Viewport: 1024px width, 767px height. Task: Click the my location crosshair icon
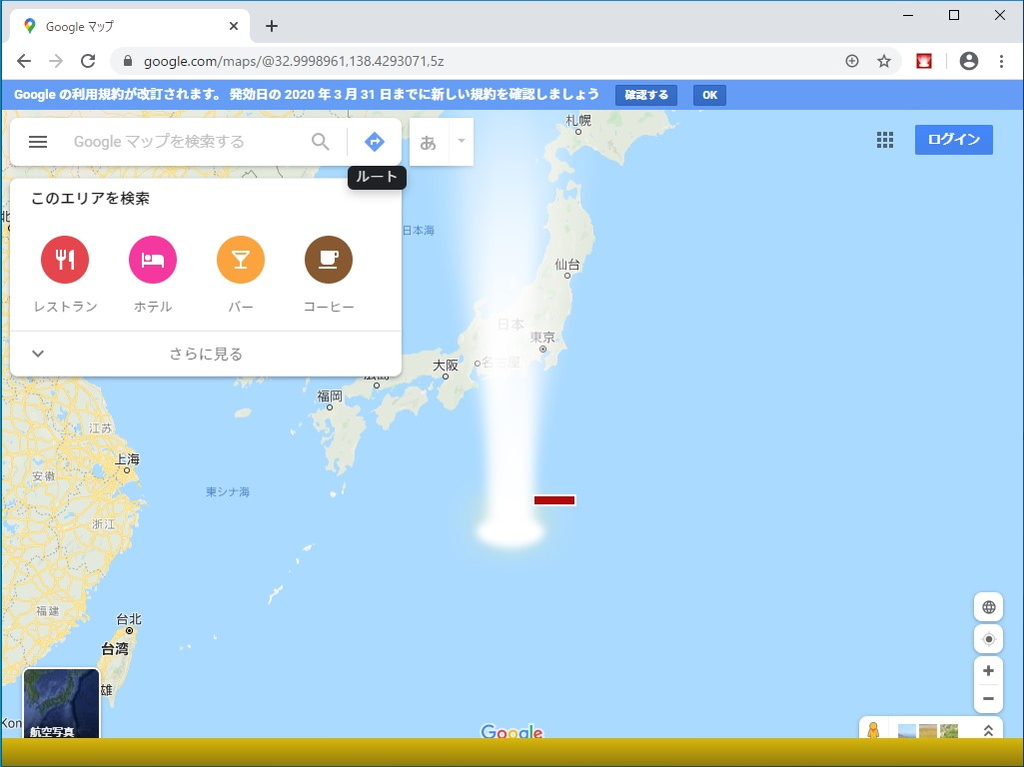[988, 639]
